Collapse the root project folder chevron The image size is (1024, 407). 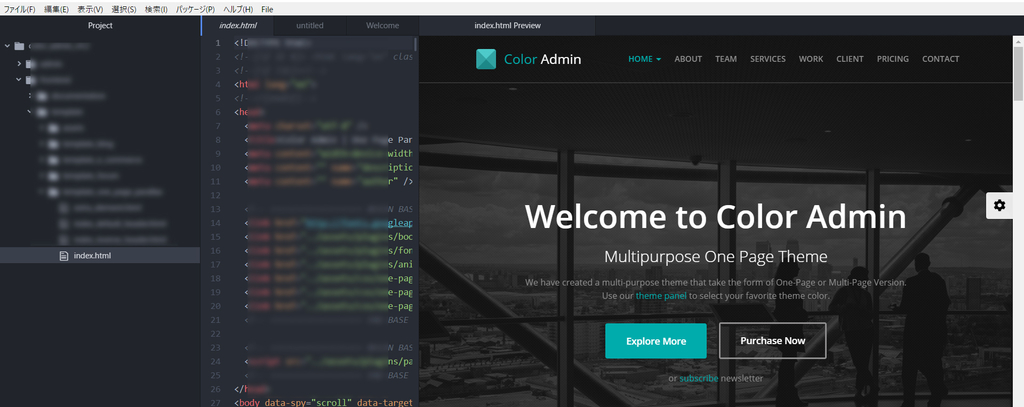[x=7, y=46]
